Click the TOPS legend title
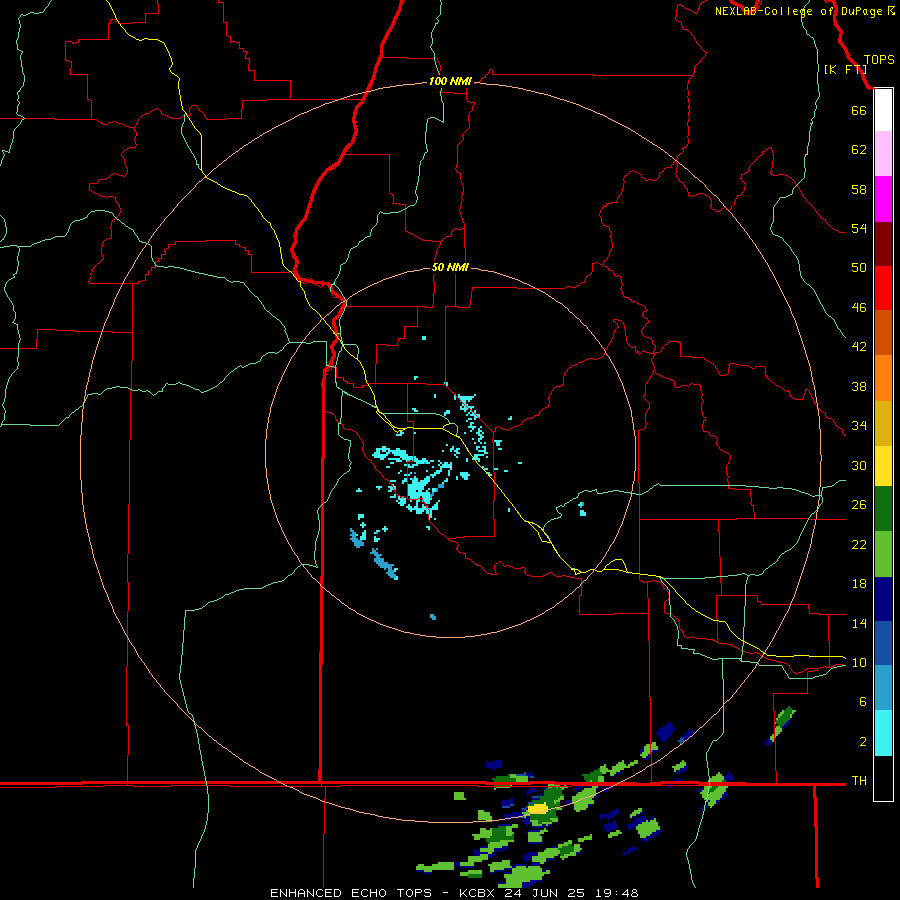Viewport: 900px width, 900px height. (879, 59)
